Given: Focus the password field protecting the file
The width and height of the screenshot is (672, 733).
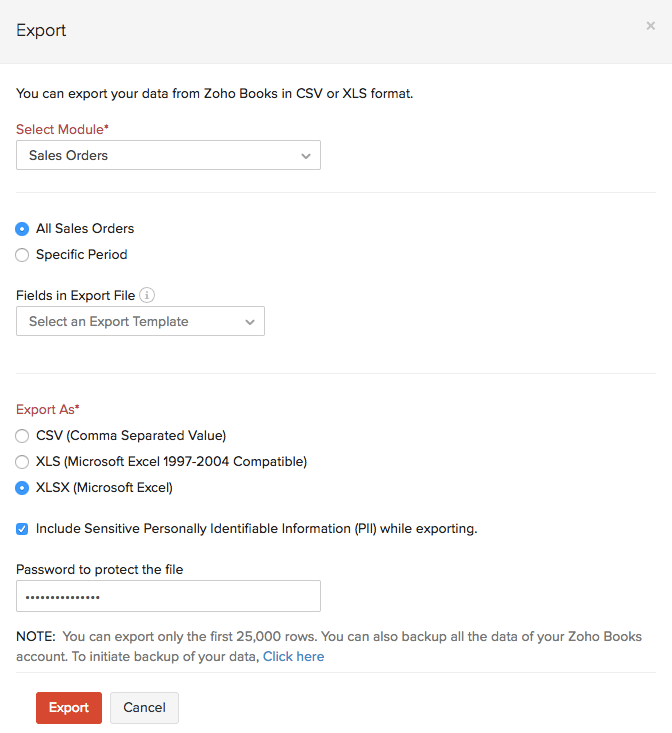Looking at the screenshot, I should 168,596.
